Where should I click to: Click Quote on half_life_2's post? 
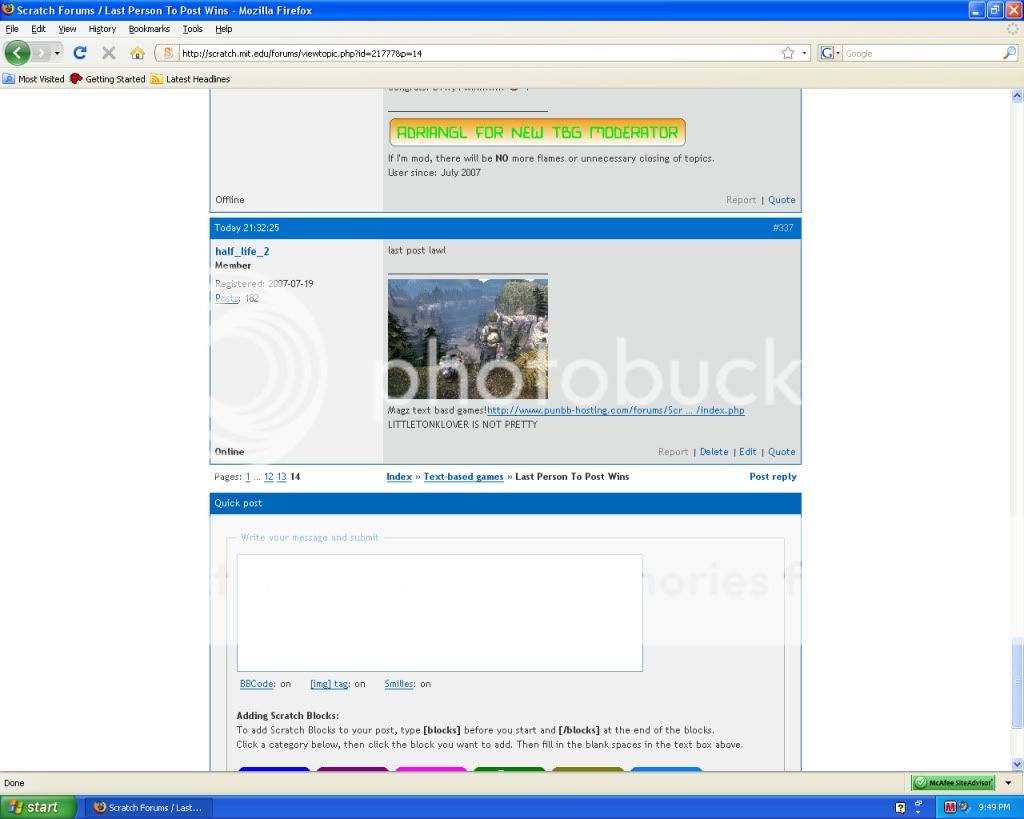pyautogui.click(x=781, y=452)
